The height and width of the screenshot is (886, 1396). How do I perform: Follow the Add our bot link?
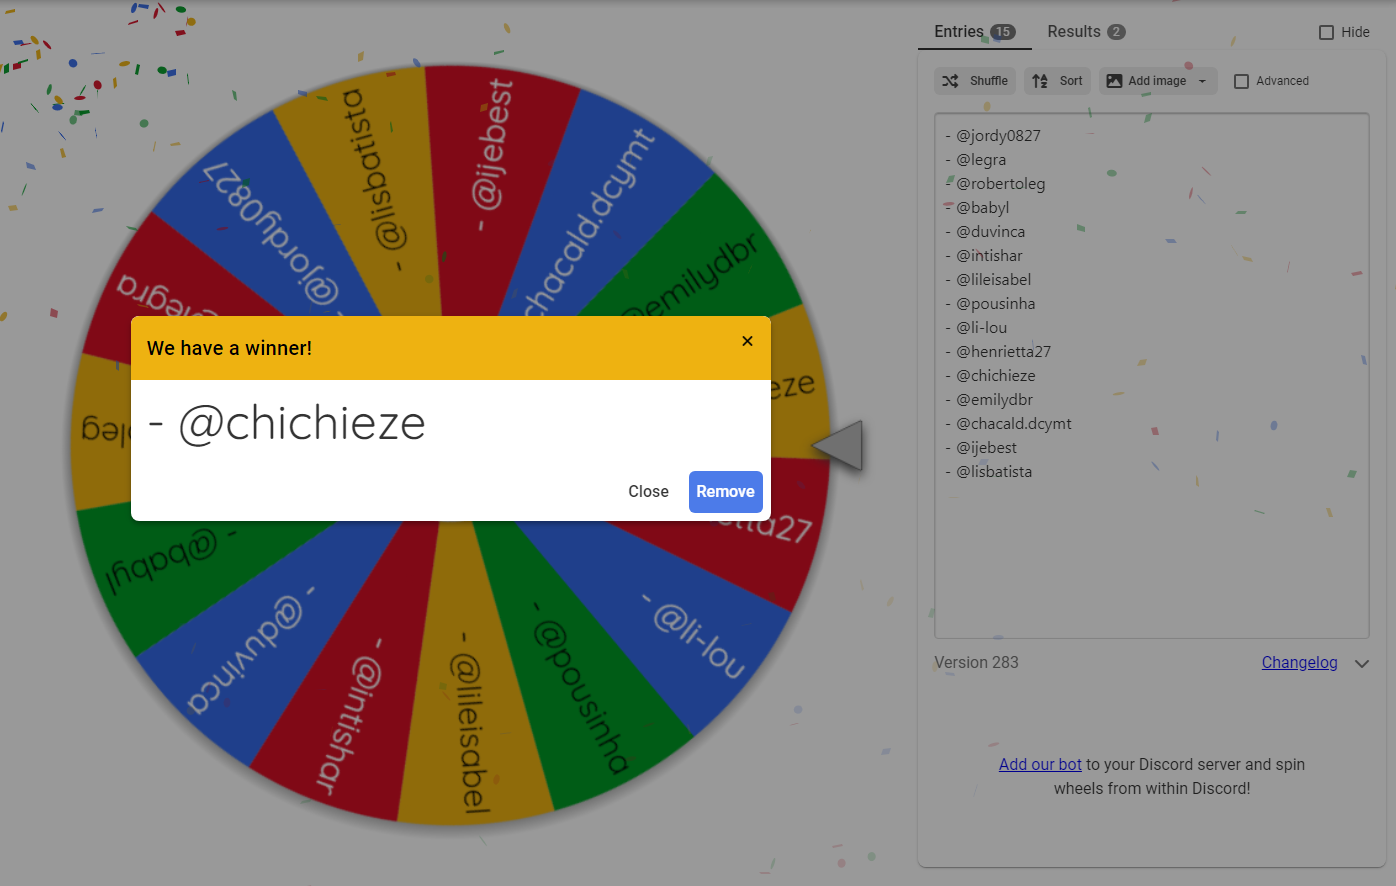[1040, 764]
